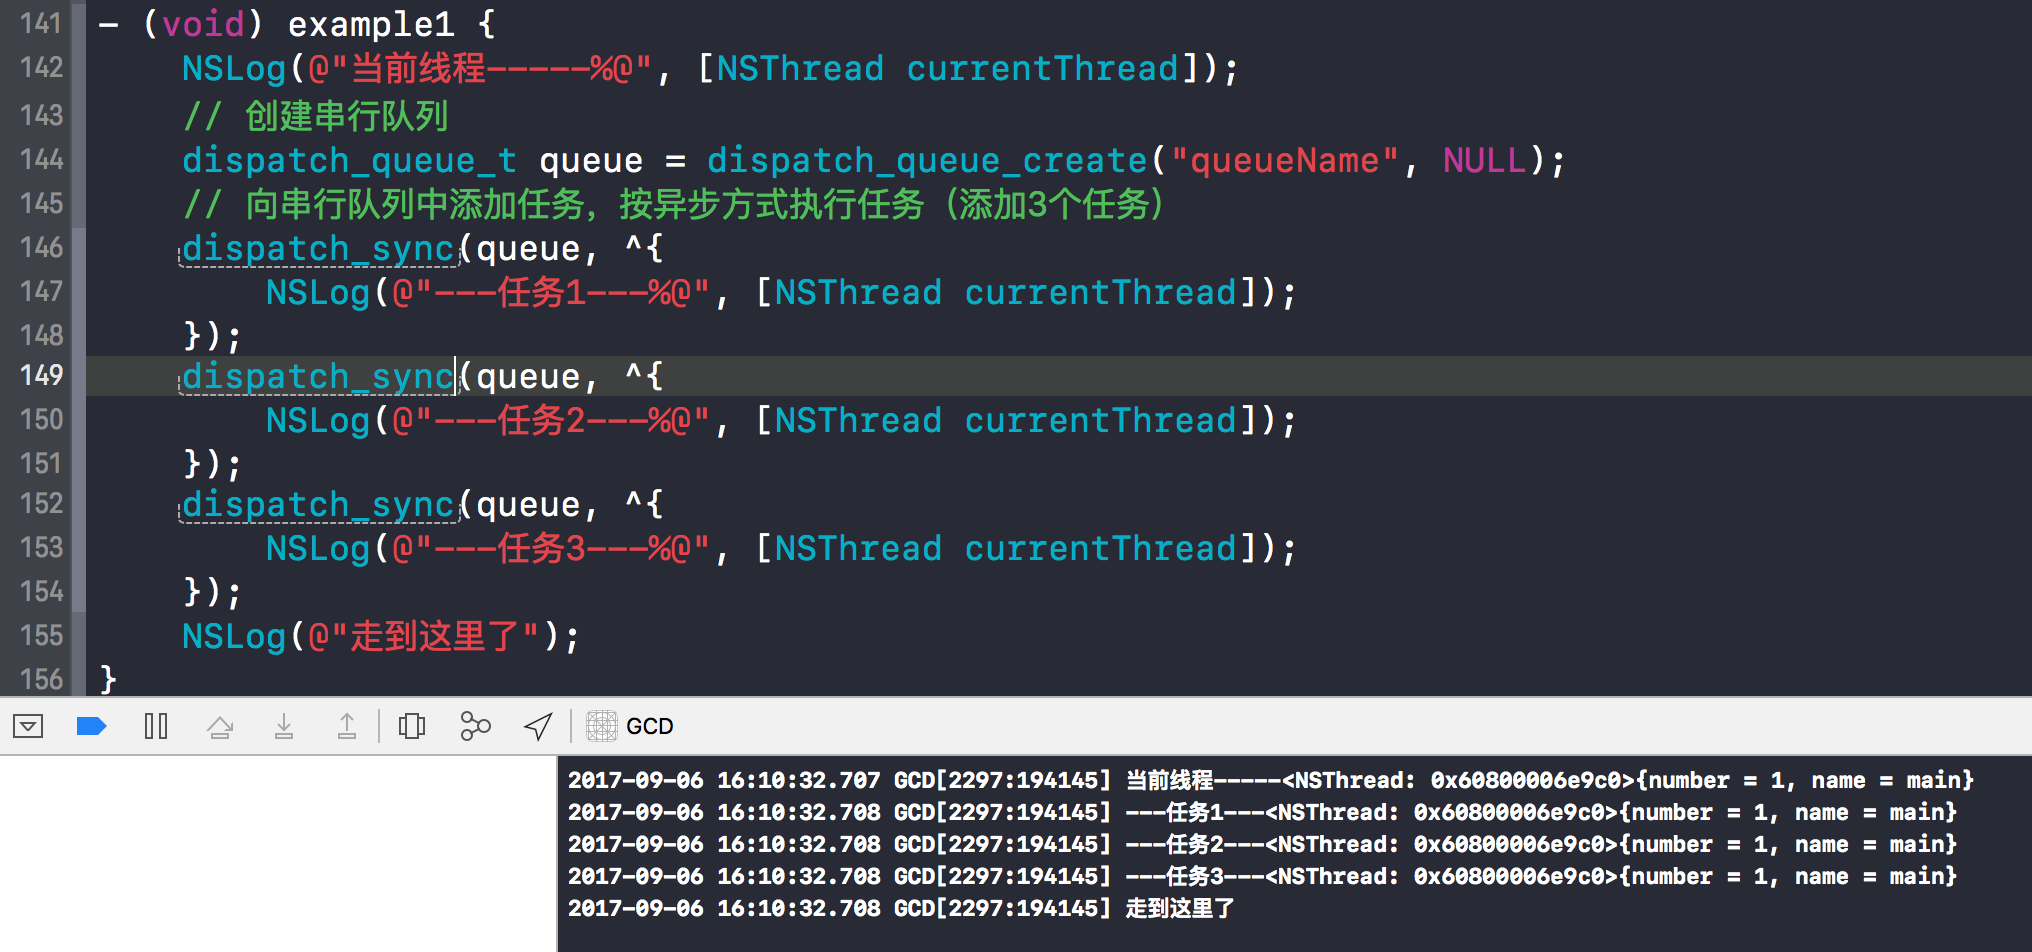Pause program execution button

[156, 726]
